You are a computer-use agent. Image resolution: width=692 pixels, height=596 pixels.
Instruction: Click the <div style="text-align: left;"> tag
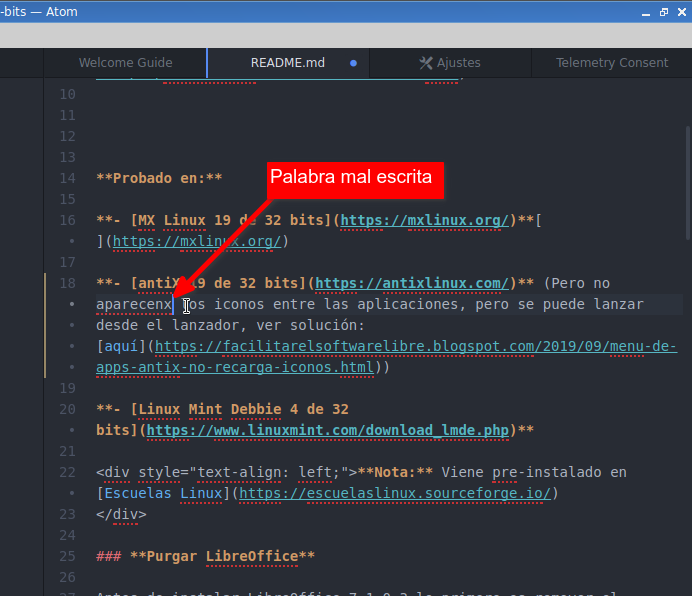[x=226, y=472]
